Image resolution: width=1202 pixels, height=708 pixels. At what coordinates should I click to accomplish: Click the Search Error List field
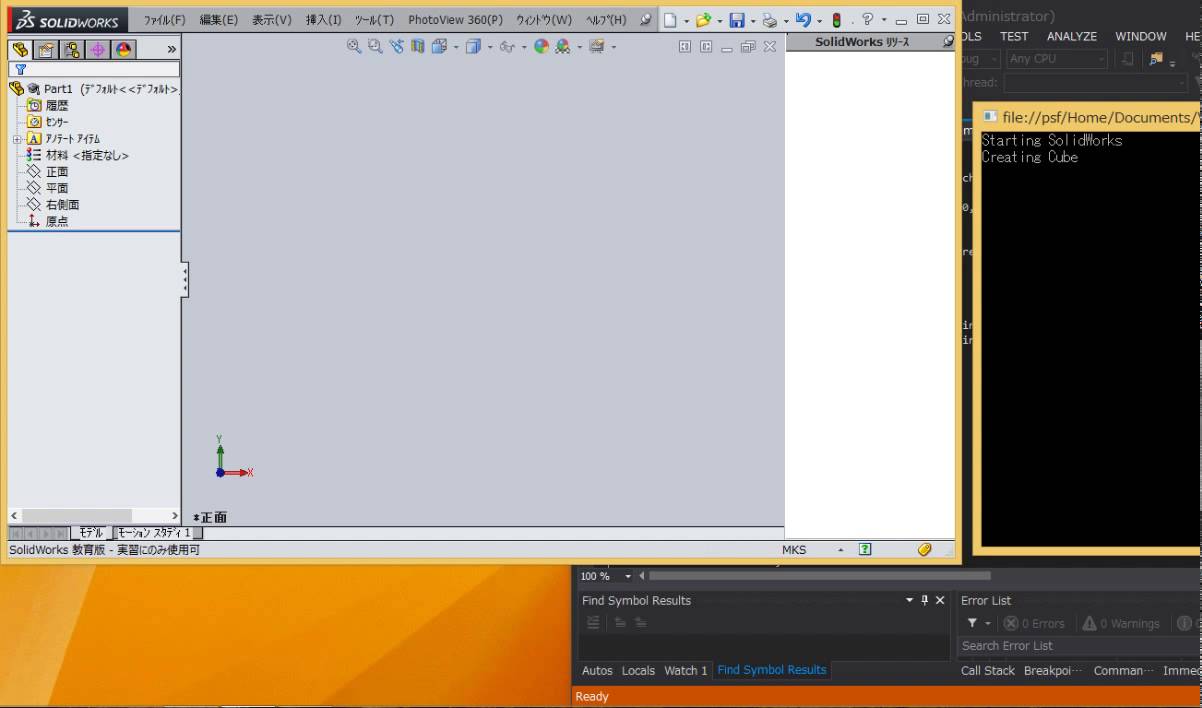pyautogui.click(x=1080, y=646)
